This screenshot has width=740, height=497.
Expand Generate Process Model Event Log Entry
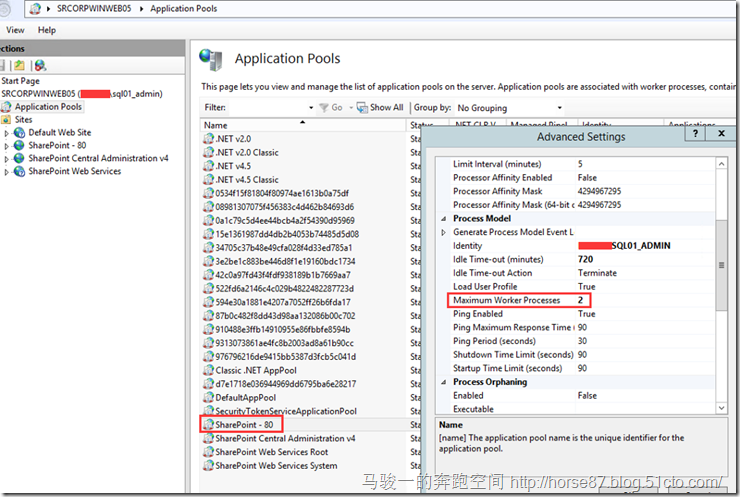click(x=444, y=232)
